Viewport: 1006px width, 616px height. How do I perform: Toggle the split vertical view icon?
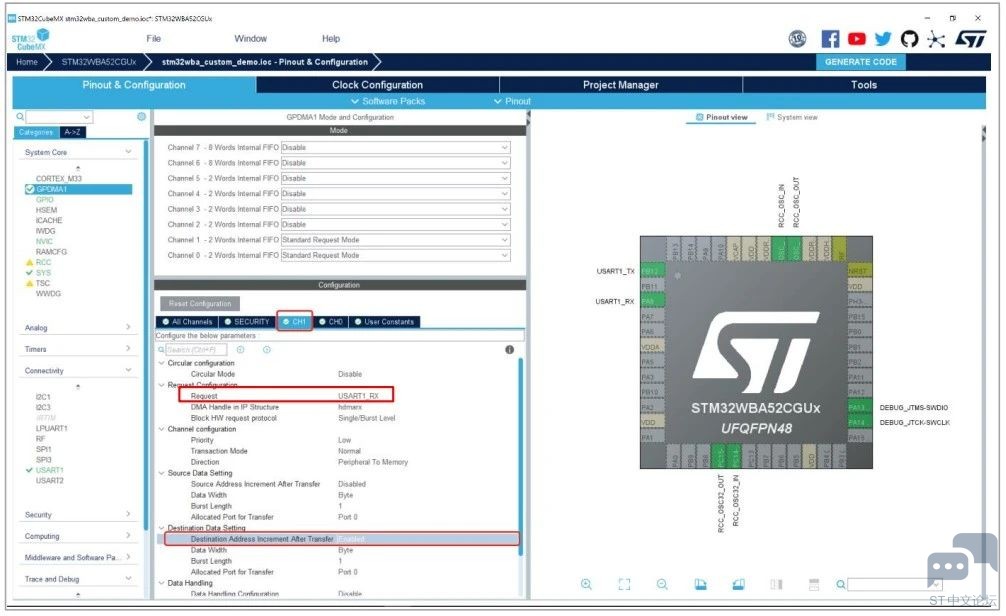[776, 584]
